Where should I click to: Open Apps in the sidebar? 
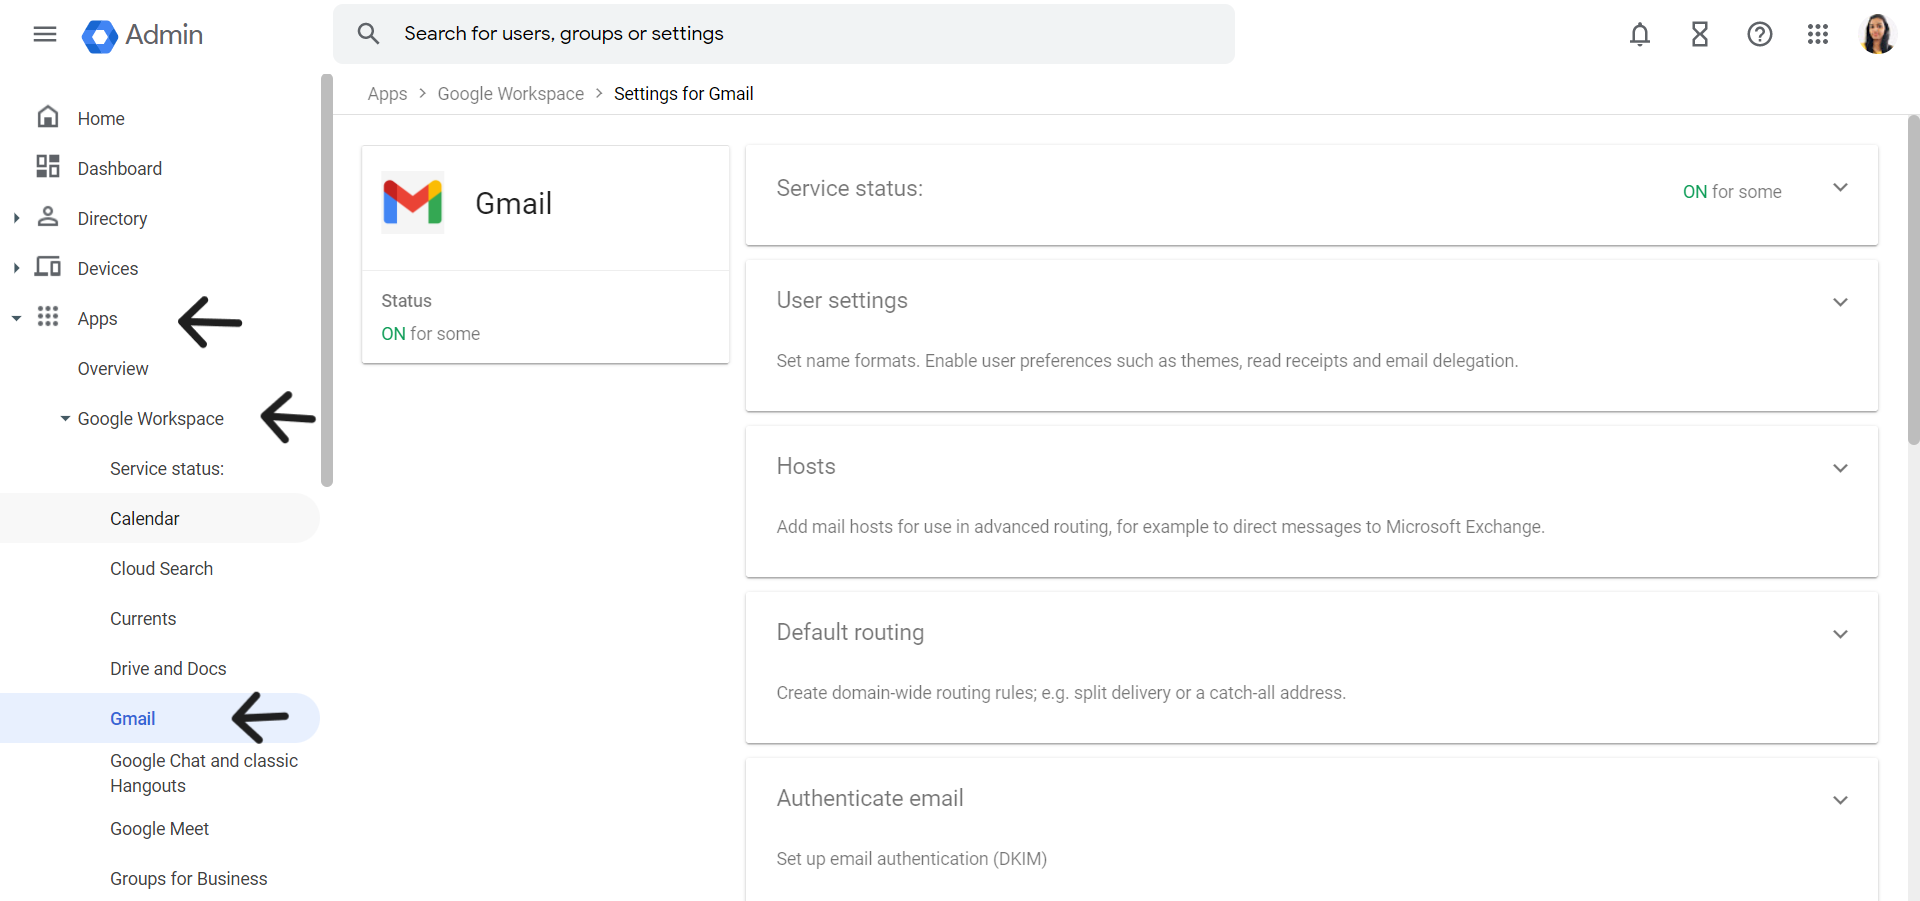tap(98, 319)
